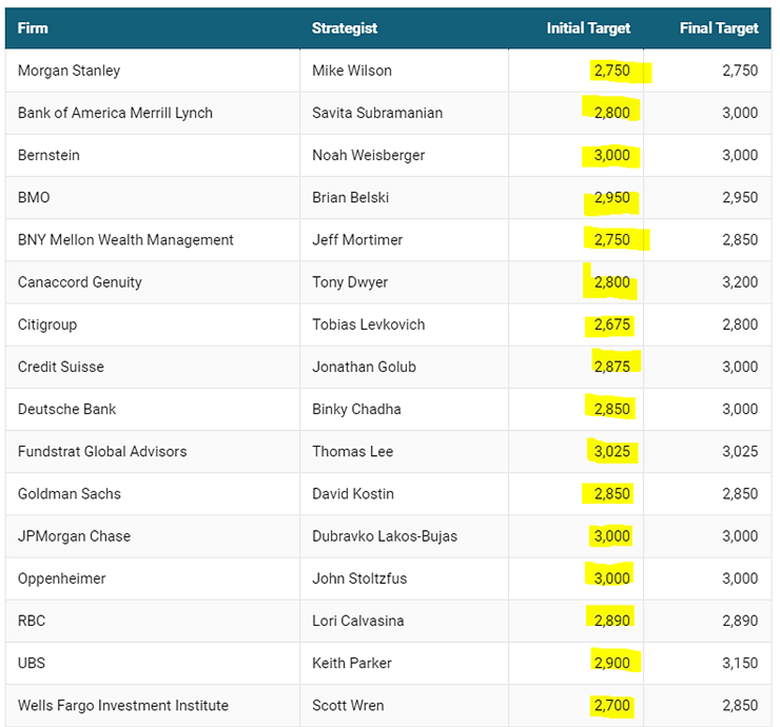This screenshot has height=727, width=780.
Task: Click strategist name Keith Parker
Action: coord(352,663)
